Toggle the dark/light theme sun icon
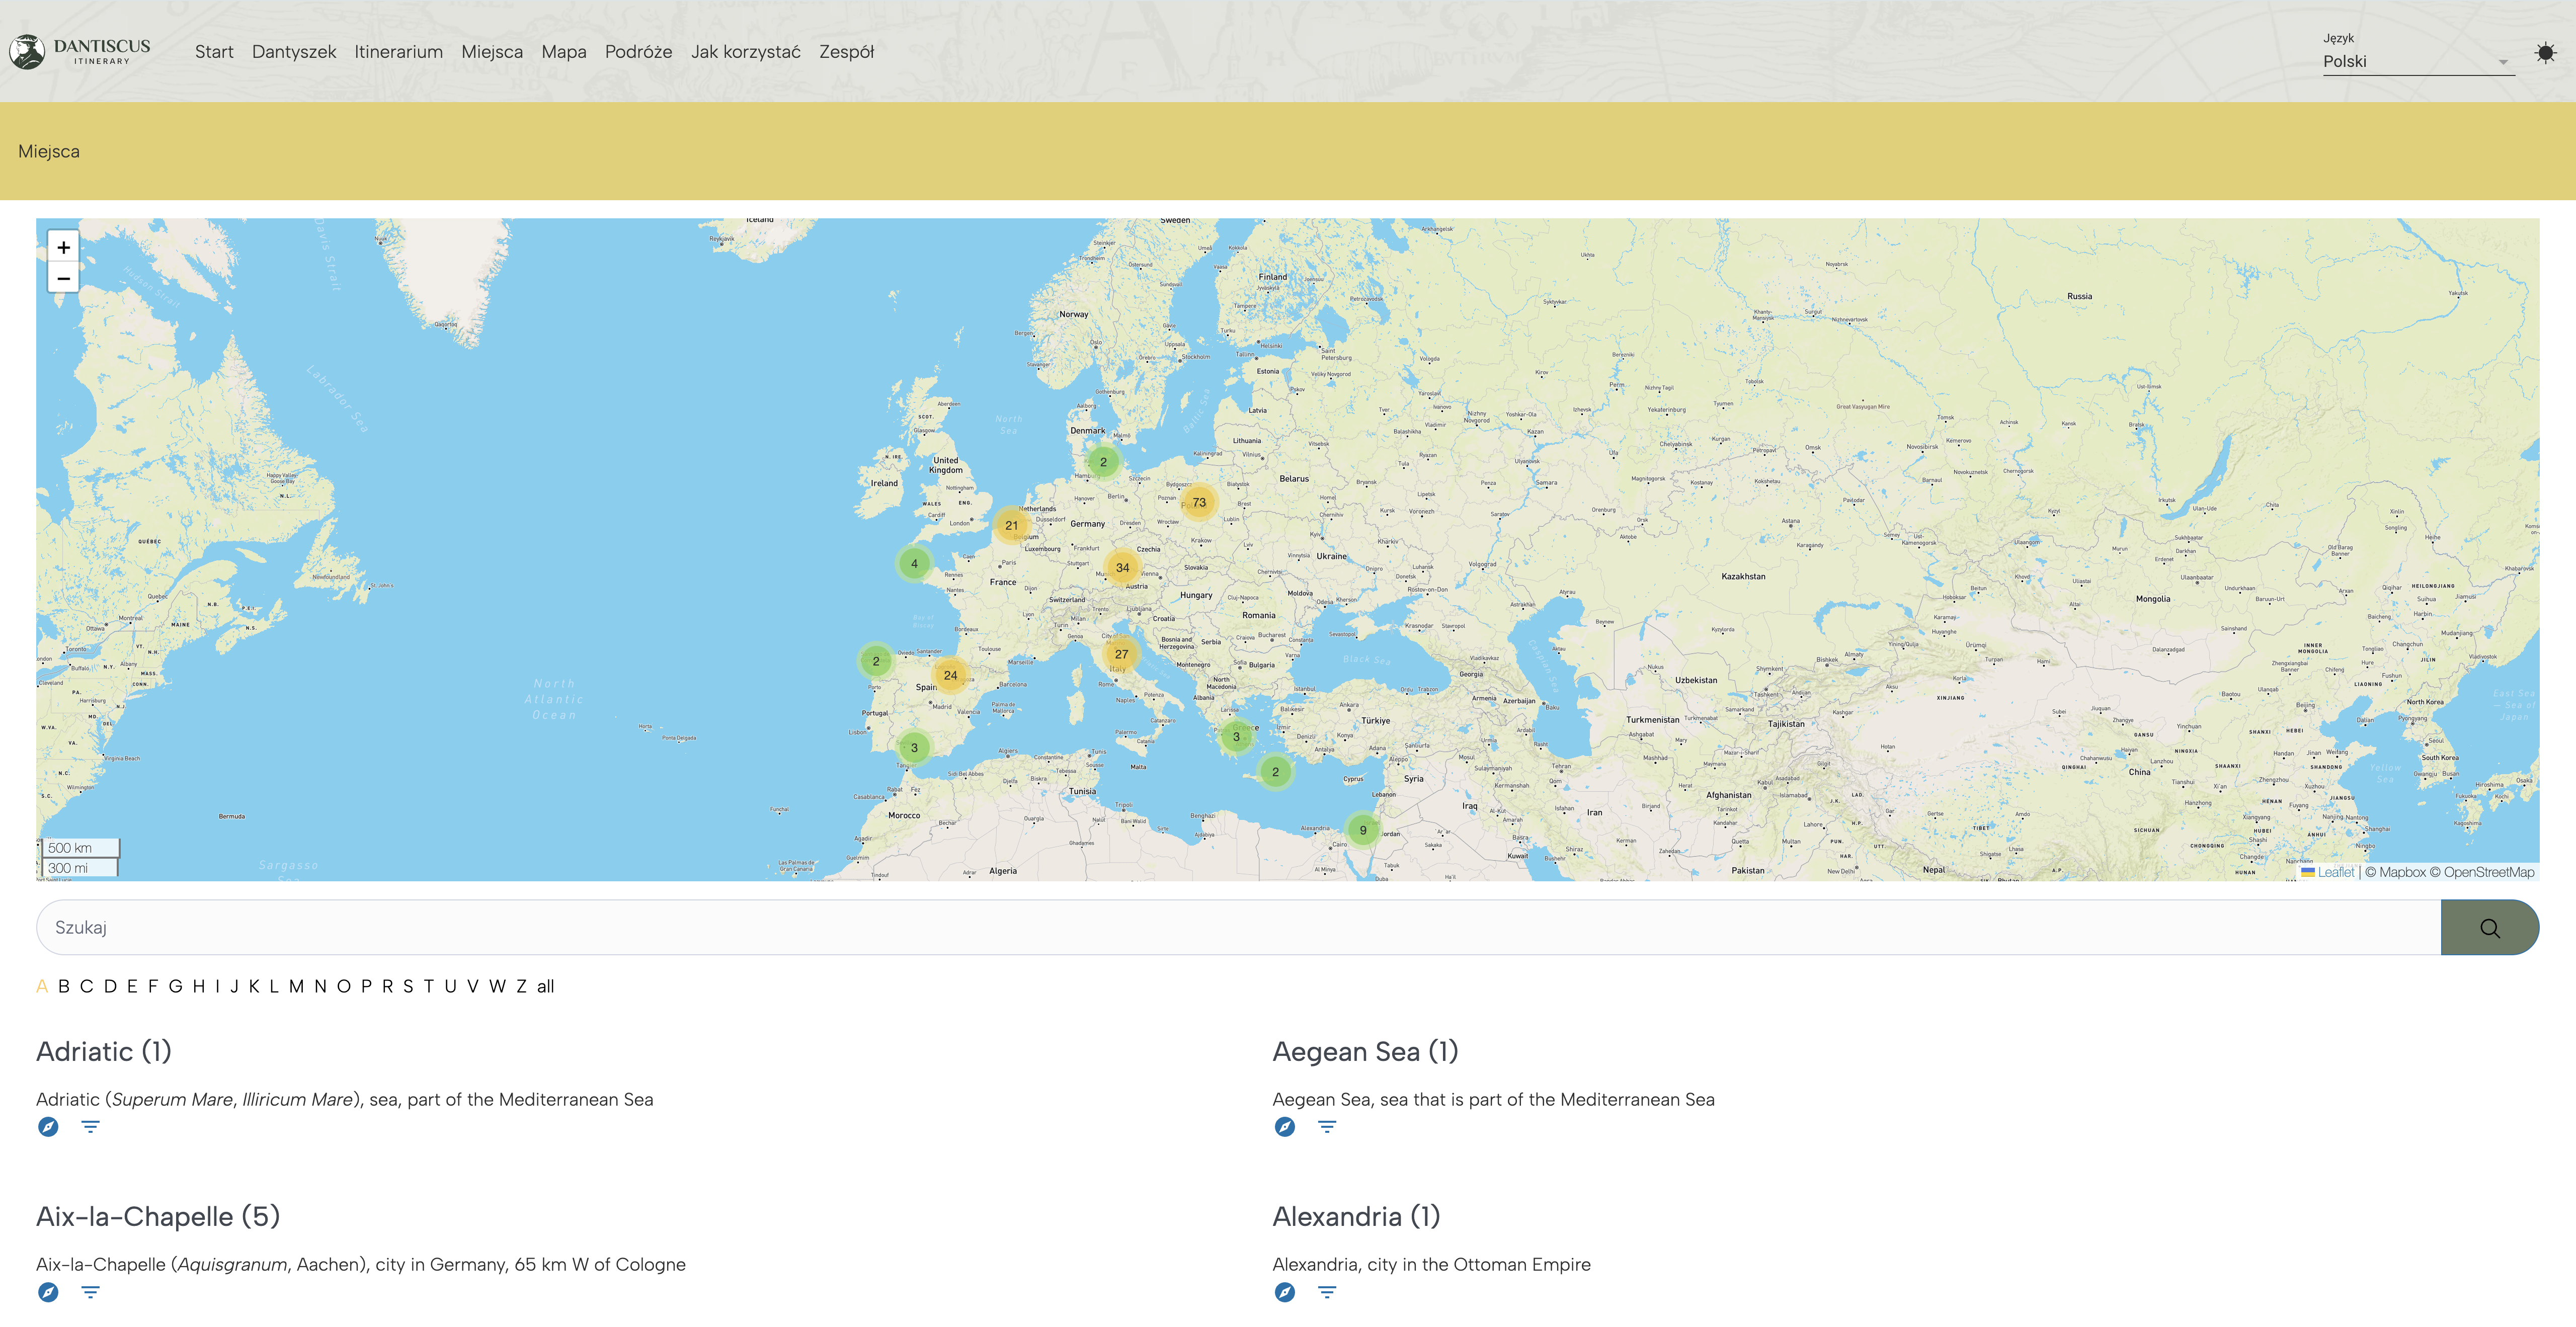 tap(2545, 52)
